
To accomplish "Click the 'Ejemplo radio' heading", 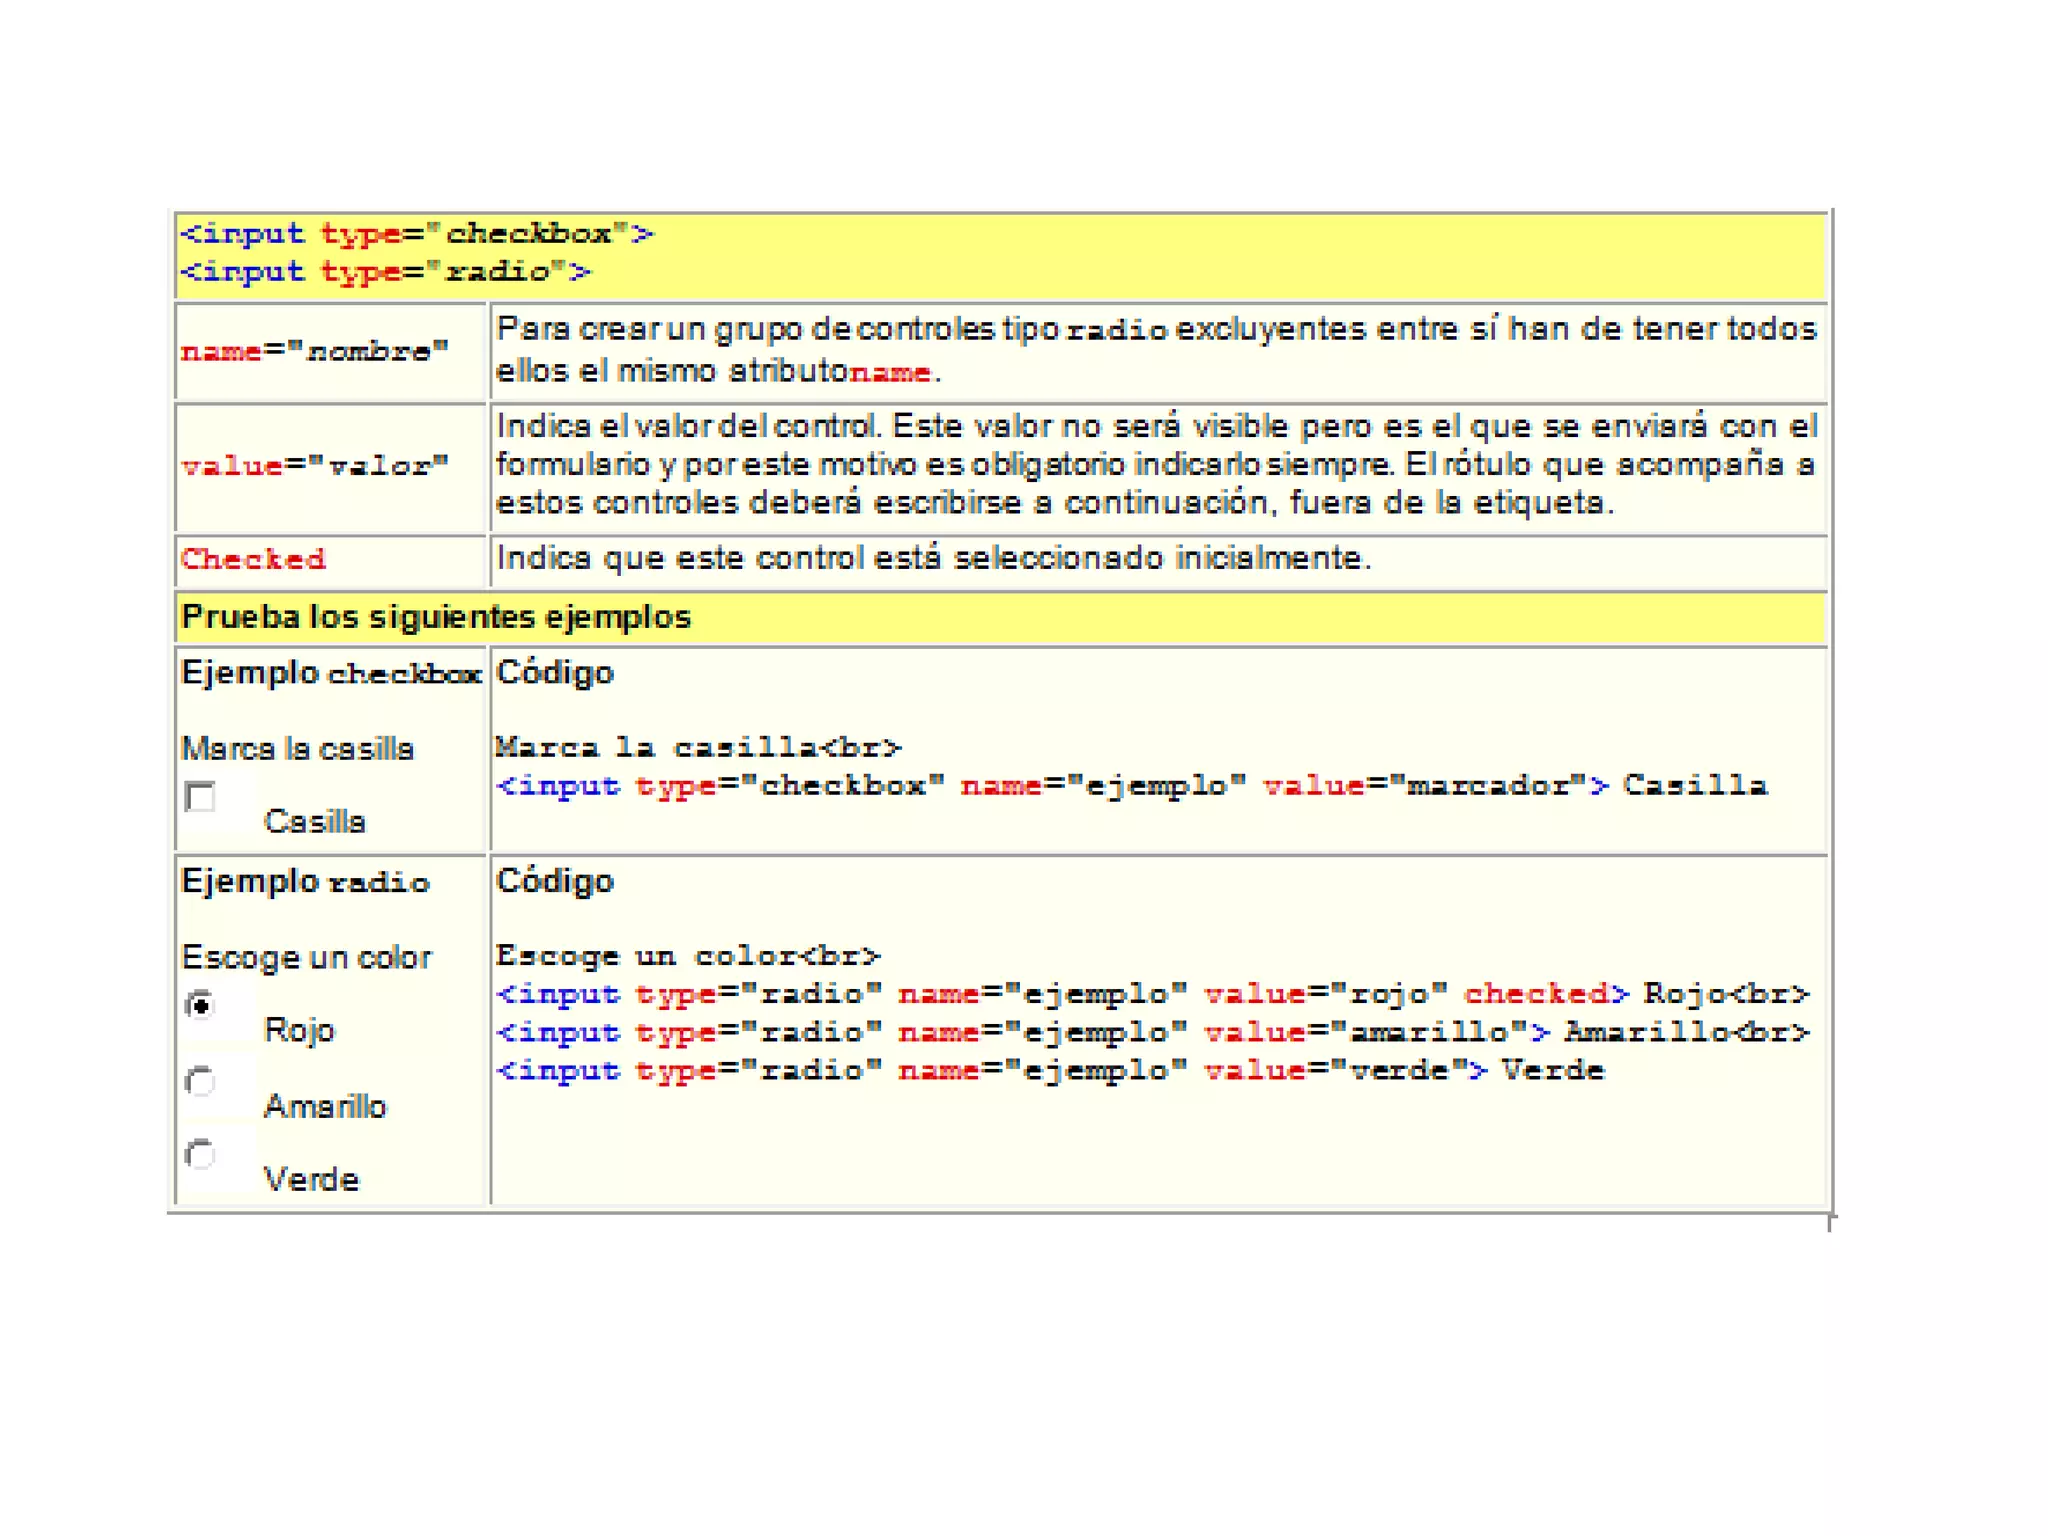I will click(305, 882).
